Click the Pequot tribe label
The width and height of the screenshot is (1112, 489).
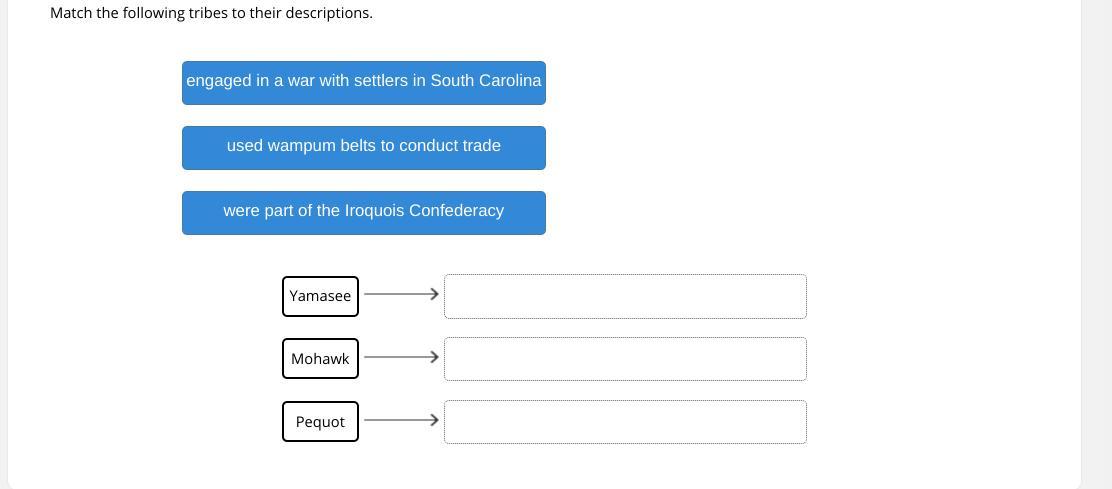pyautogui.click(x=320, y=422)
